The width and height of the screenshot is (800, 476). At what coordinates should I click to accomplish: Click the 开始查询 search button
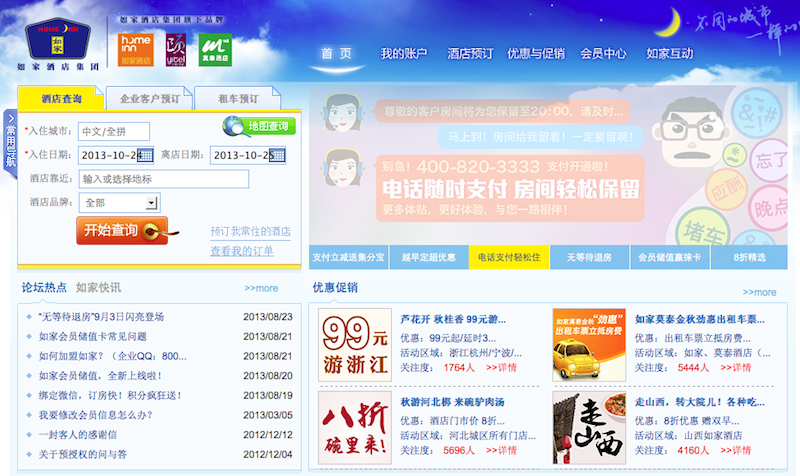(122, 231)
